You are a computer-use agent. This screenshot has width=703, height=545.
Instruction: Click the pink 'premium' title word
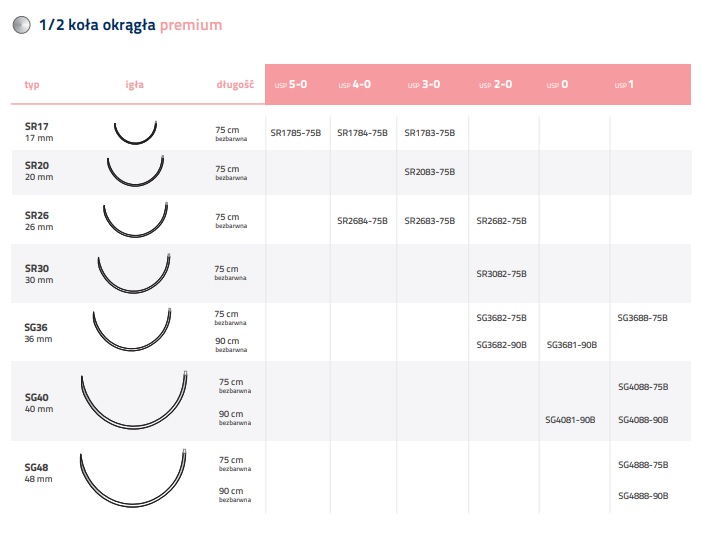(x=191, y=25)
